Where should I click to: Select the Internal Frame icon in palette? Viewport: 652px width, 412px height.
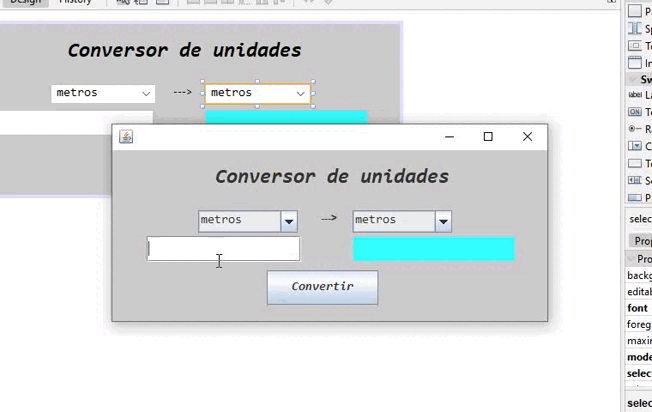pos(635,63)
